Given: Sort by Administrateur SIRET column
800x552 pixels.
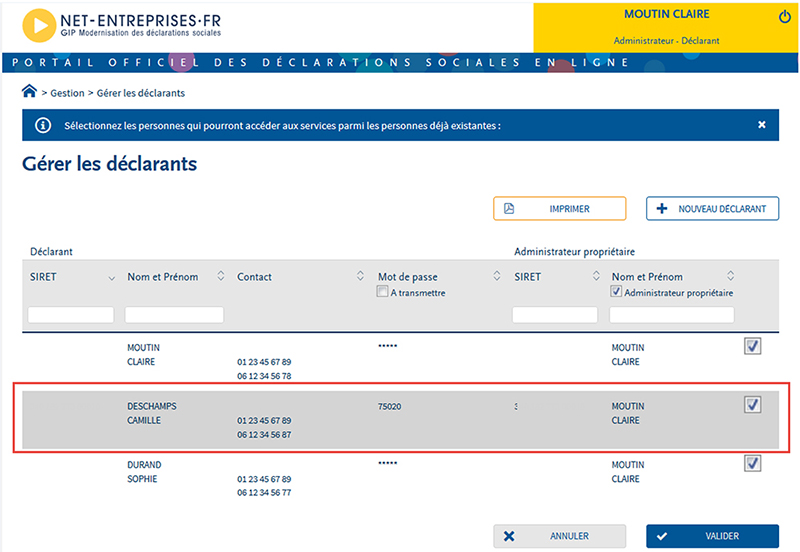Looking at the screenshot, I should 596,276.
